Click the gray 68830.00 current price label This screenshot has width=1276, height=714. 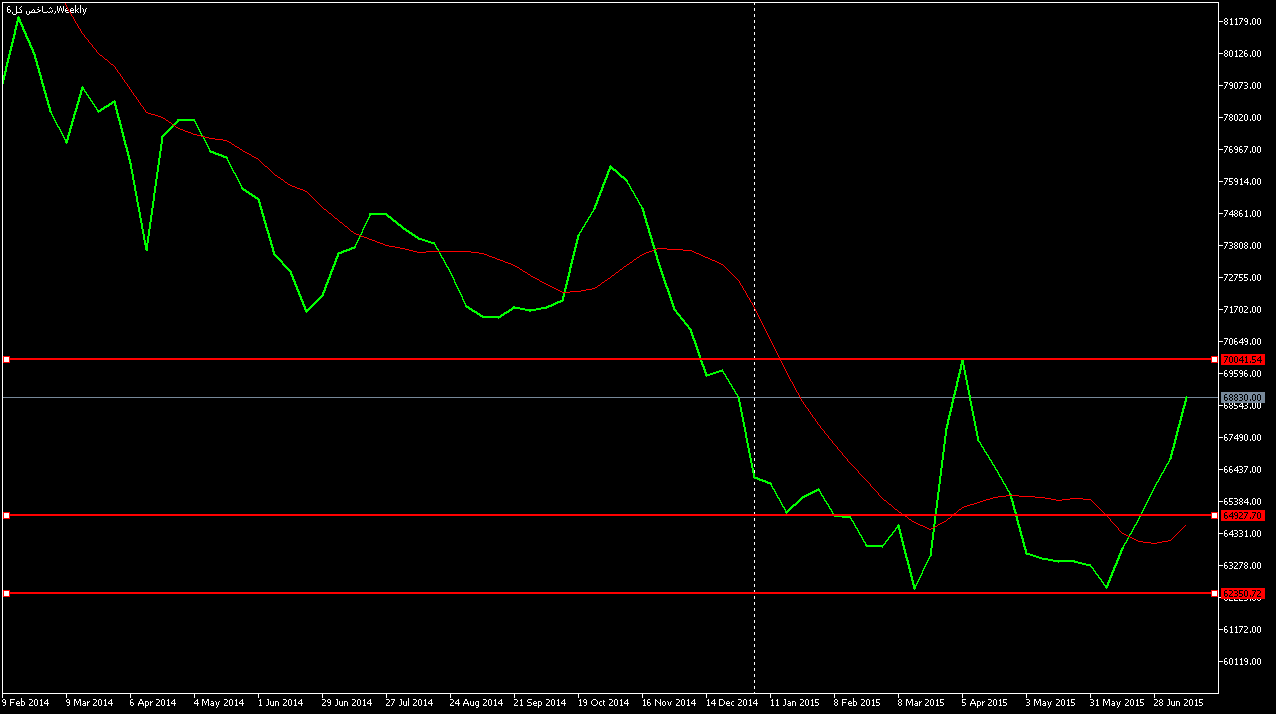[1243, 398]
